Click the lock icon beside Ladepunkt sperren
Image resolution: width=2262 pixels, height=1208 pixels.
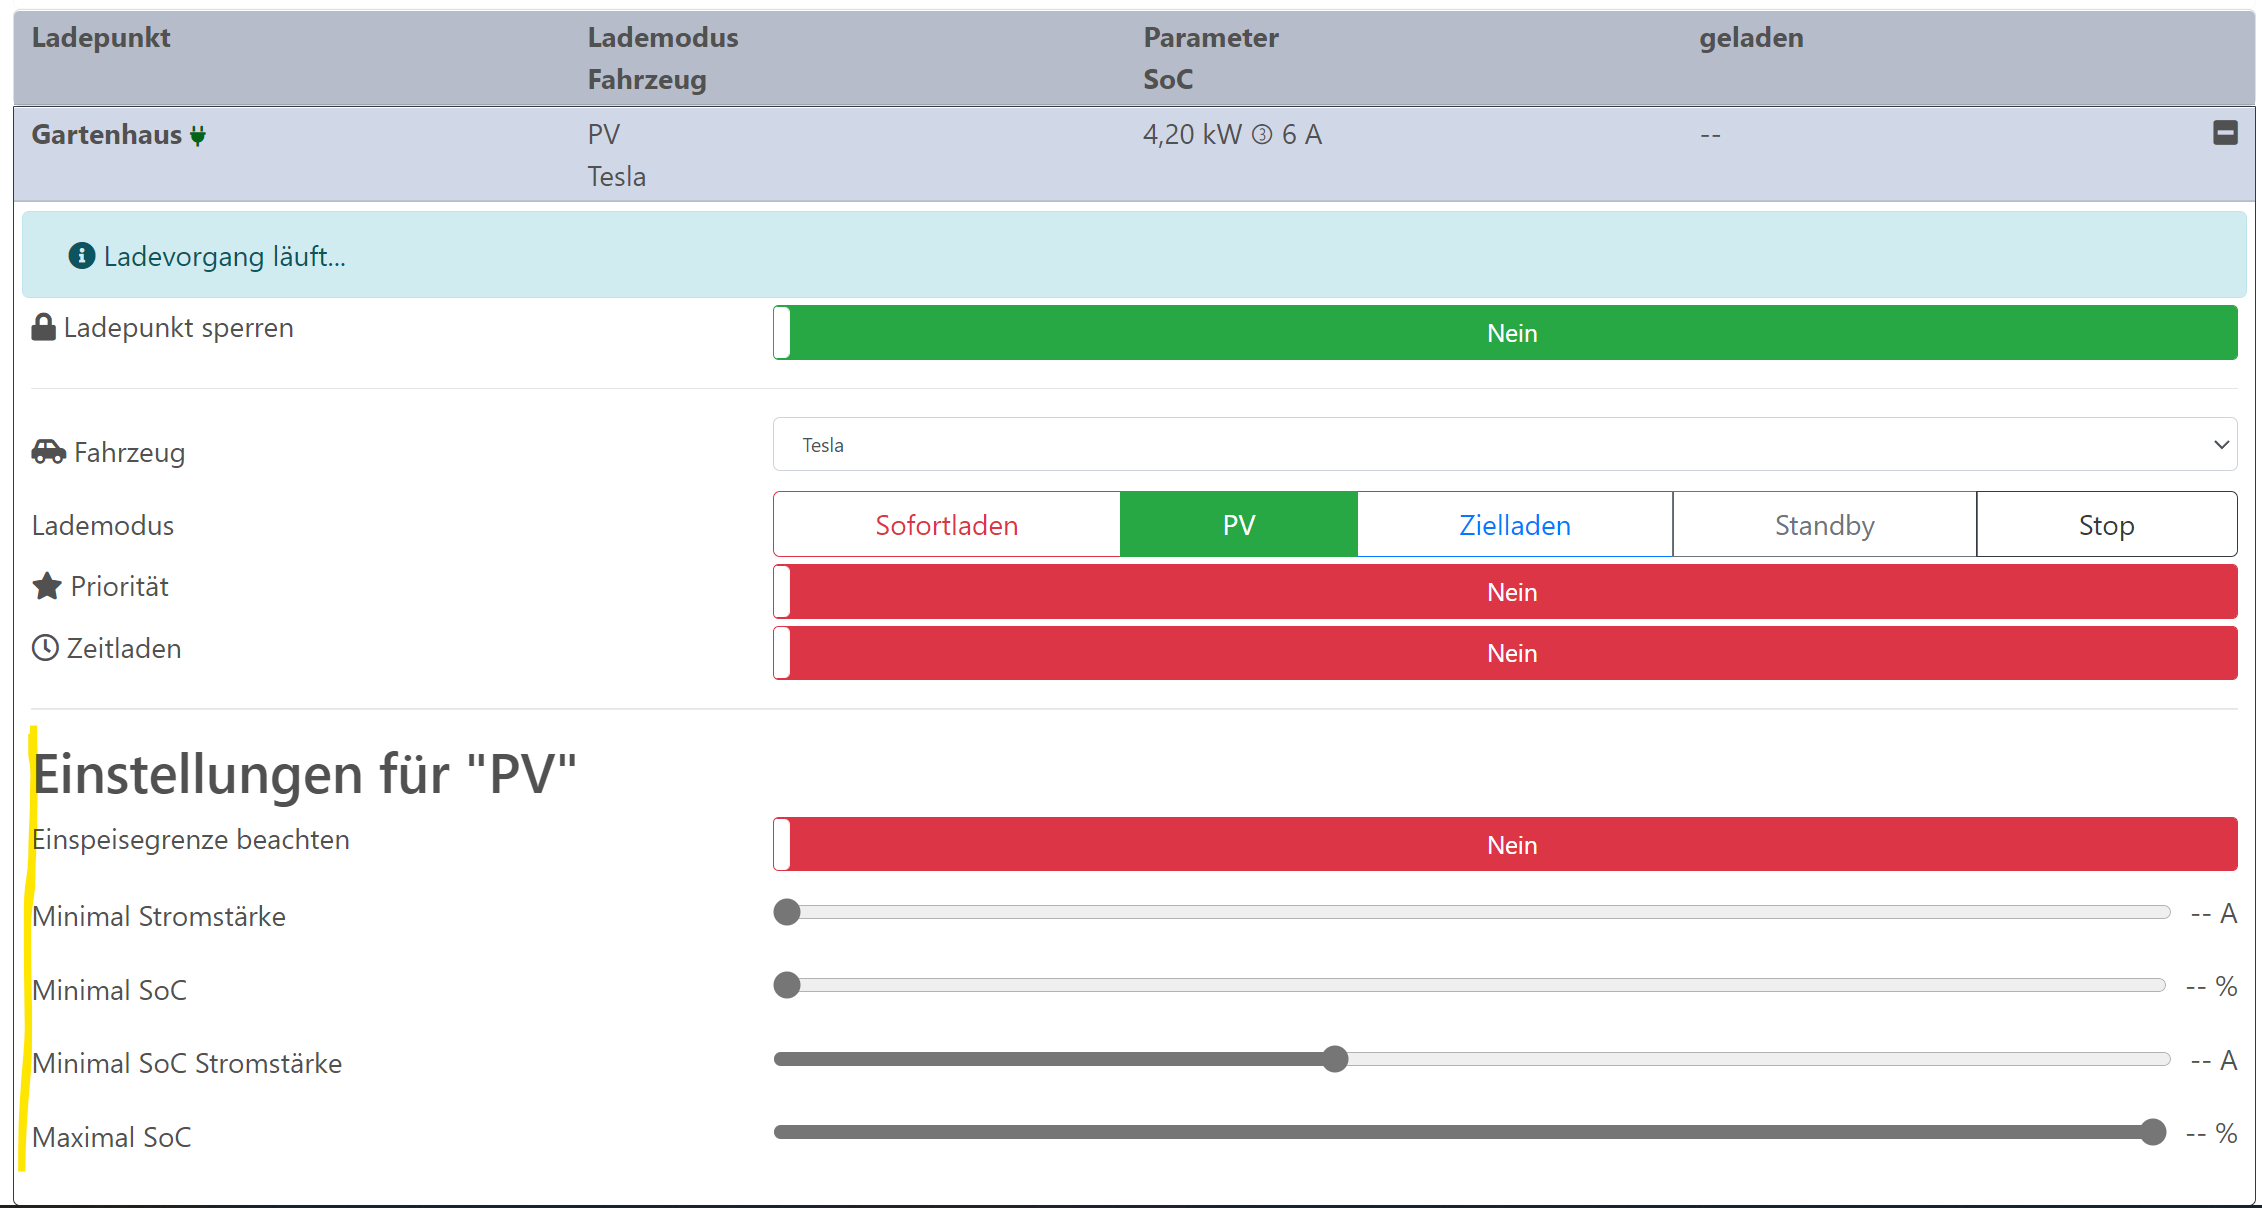coord(43,327)
